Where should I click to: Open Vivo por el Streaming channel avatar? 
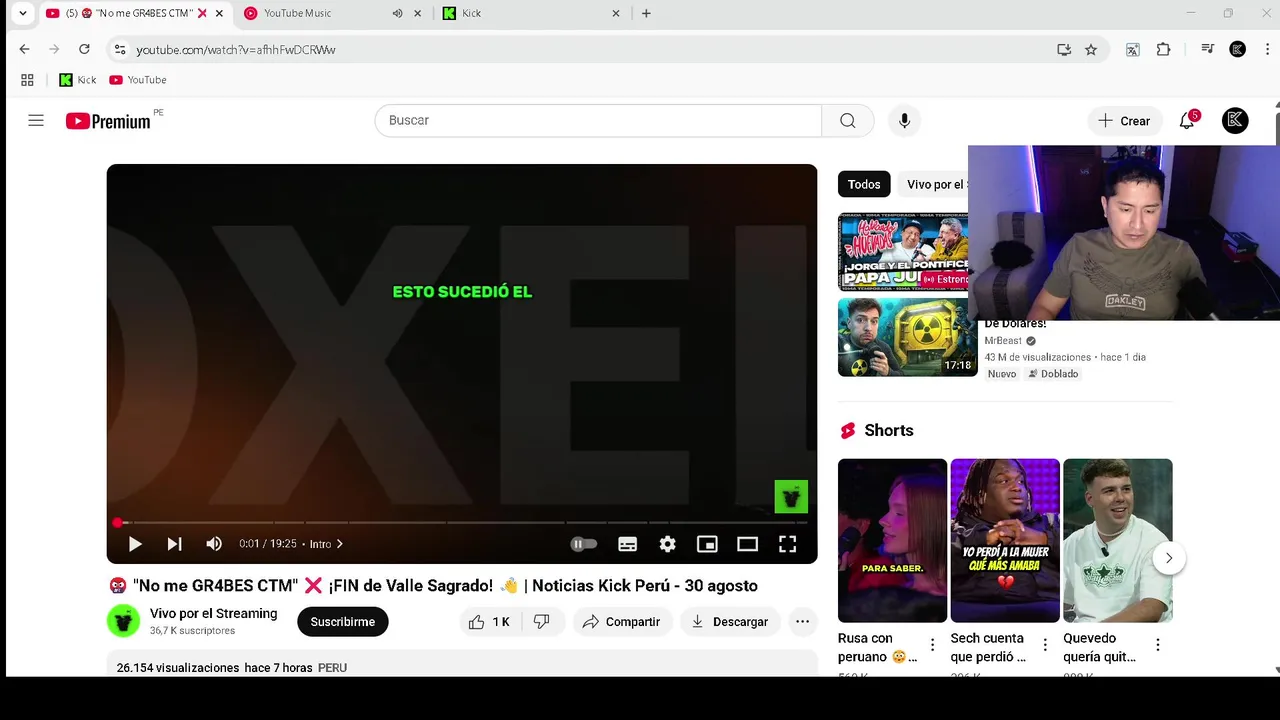[124, 621]
